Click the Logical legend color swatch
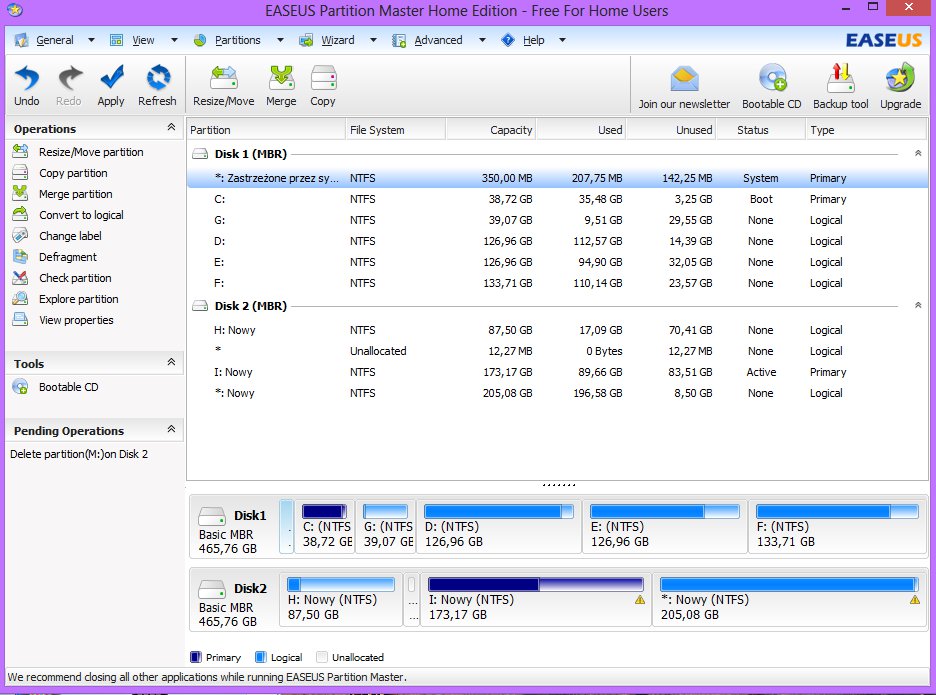Screen dimensions: 936x695 pos(260,657)
